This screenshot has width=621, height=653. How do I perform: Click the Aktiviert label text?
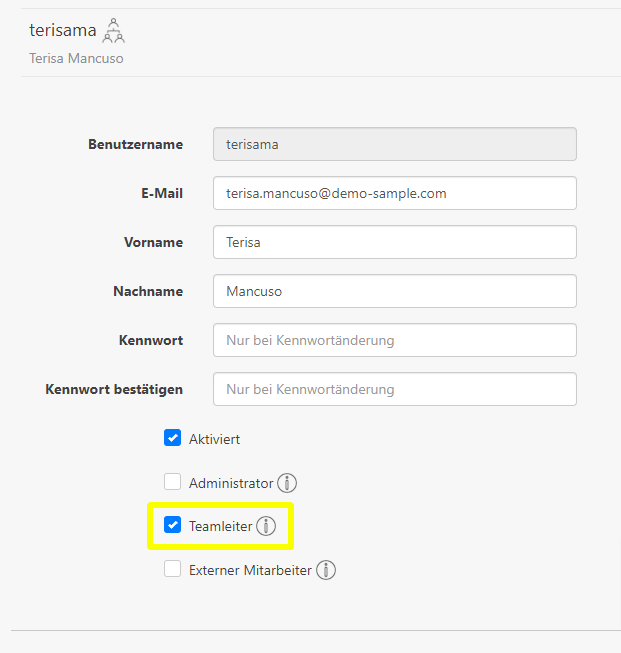[214, 439]
